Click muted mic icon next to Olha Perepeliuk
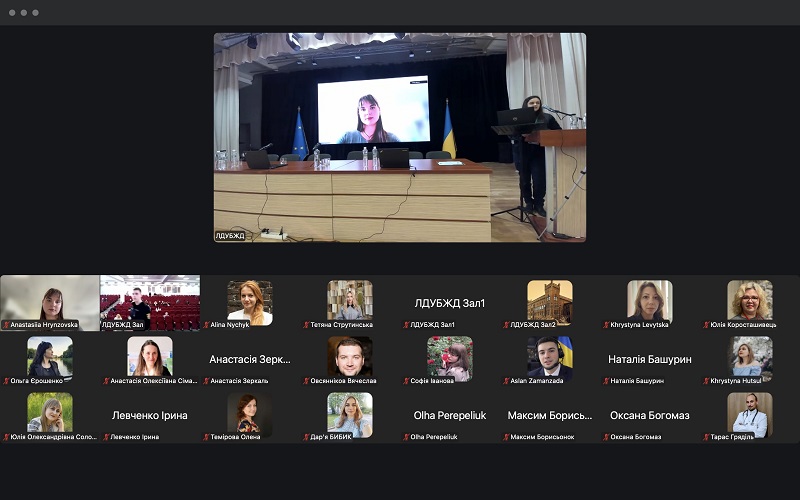Screen dimensions: 800x500 (x=406, y=437)
